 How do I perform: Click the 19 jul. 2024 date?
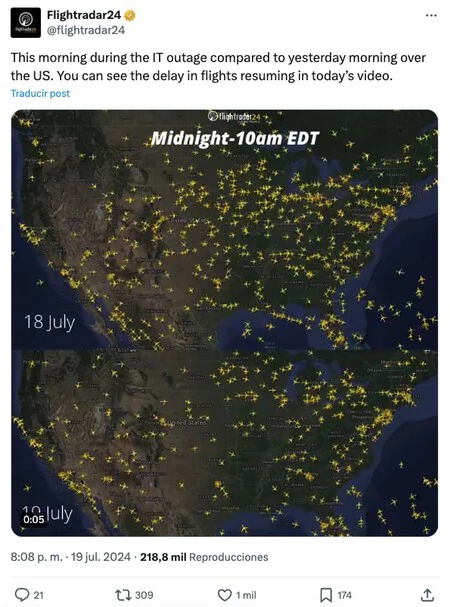(x=101, y=557)
